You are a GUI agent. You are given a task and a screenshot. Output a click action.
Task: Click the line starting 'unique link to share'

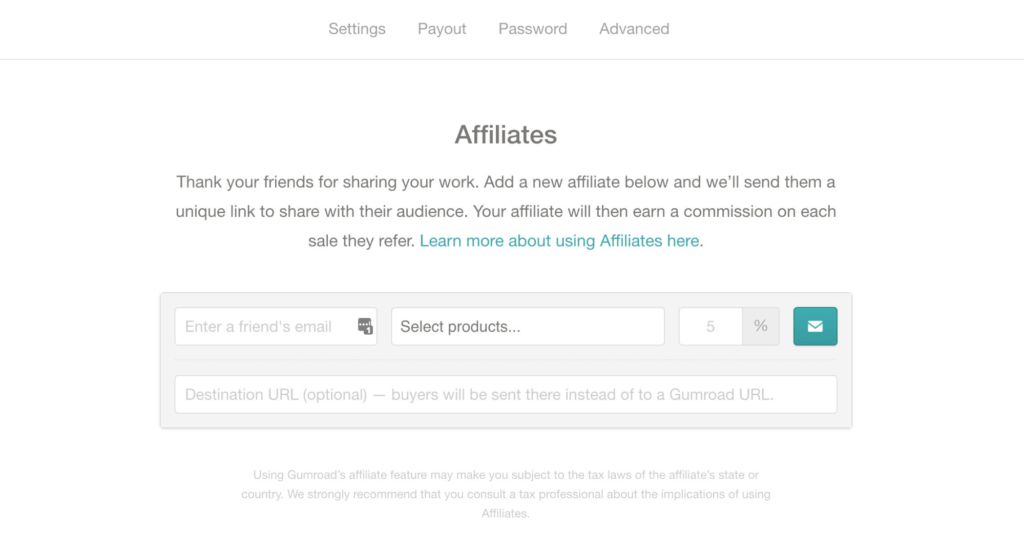point(505,211)
